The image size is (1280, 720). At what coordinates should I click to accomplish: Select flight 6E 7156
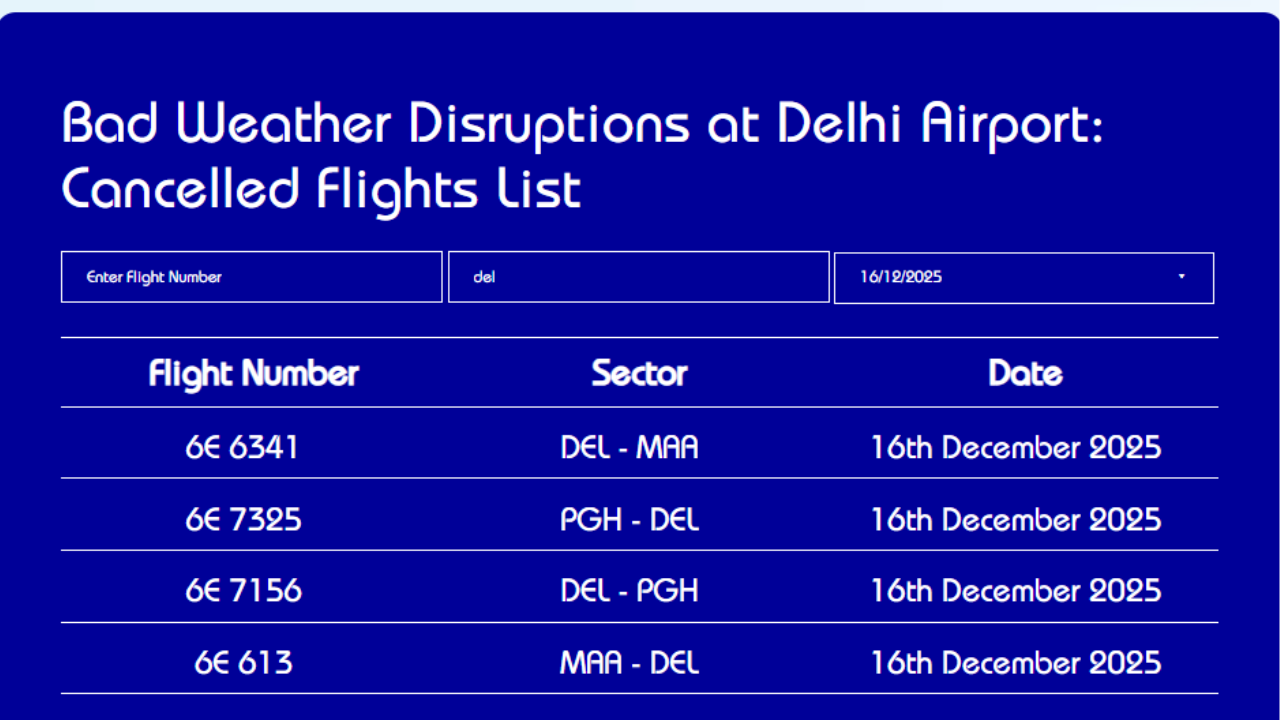coord(243,590)
